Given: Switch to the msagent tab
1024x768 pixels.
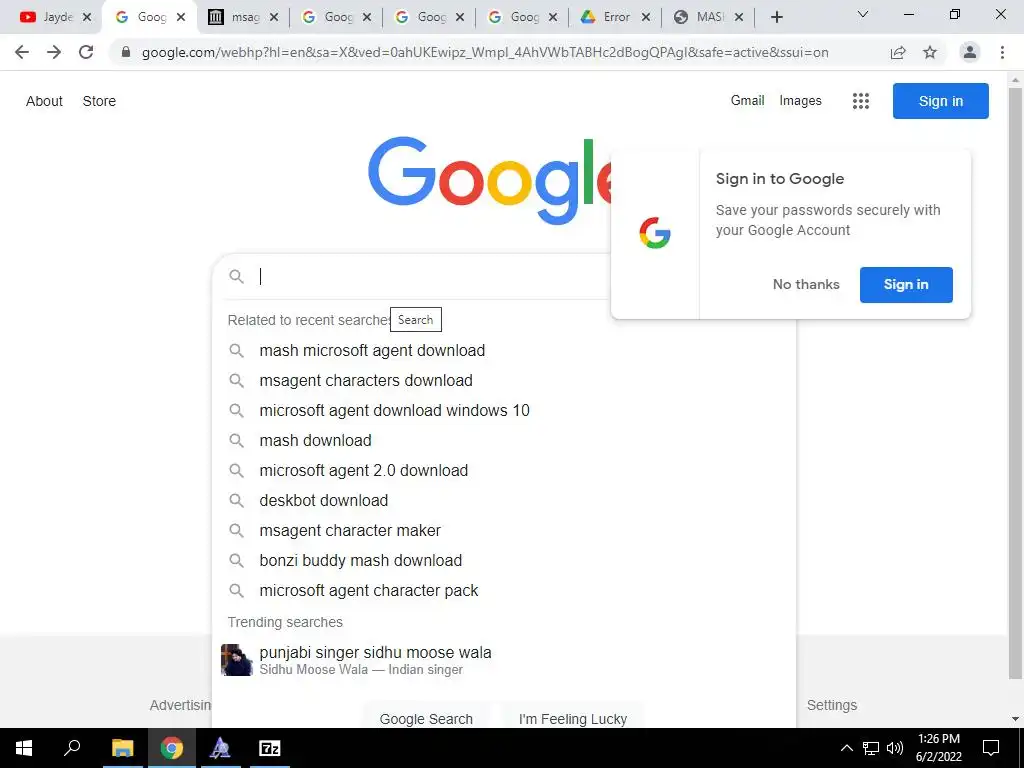Looking at the screenshot, I should [242, 17].
